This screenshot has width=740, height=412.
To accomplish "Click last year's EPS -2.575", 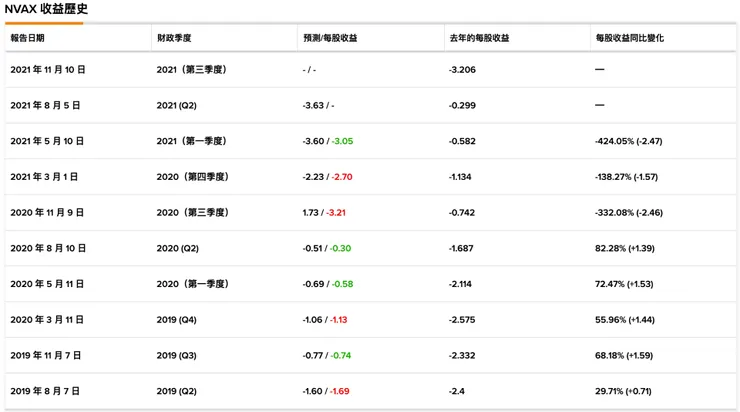I will (x=462, y=320).
